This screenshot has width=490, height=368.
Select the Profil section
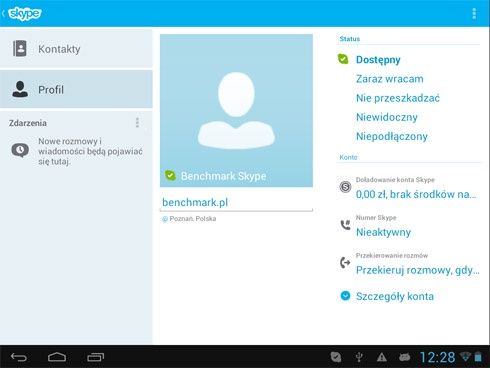[x=76, y=89]
